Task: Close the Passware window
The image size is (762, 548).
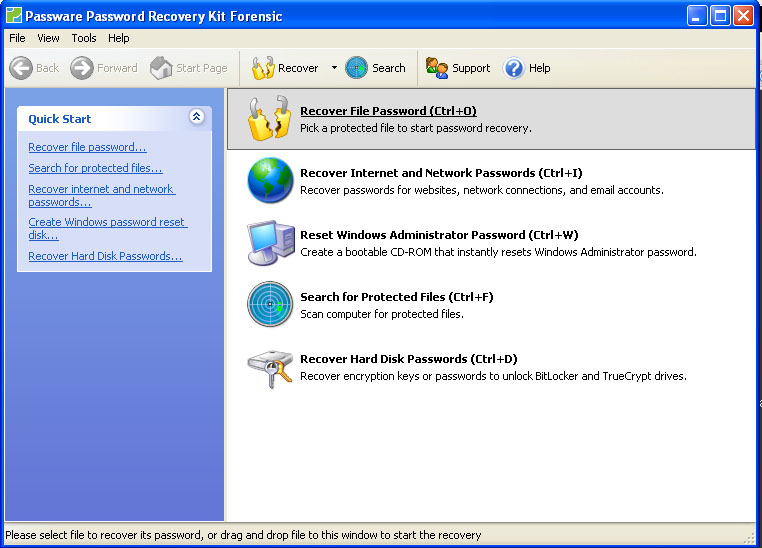Action: (x=744, y=16)
